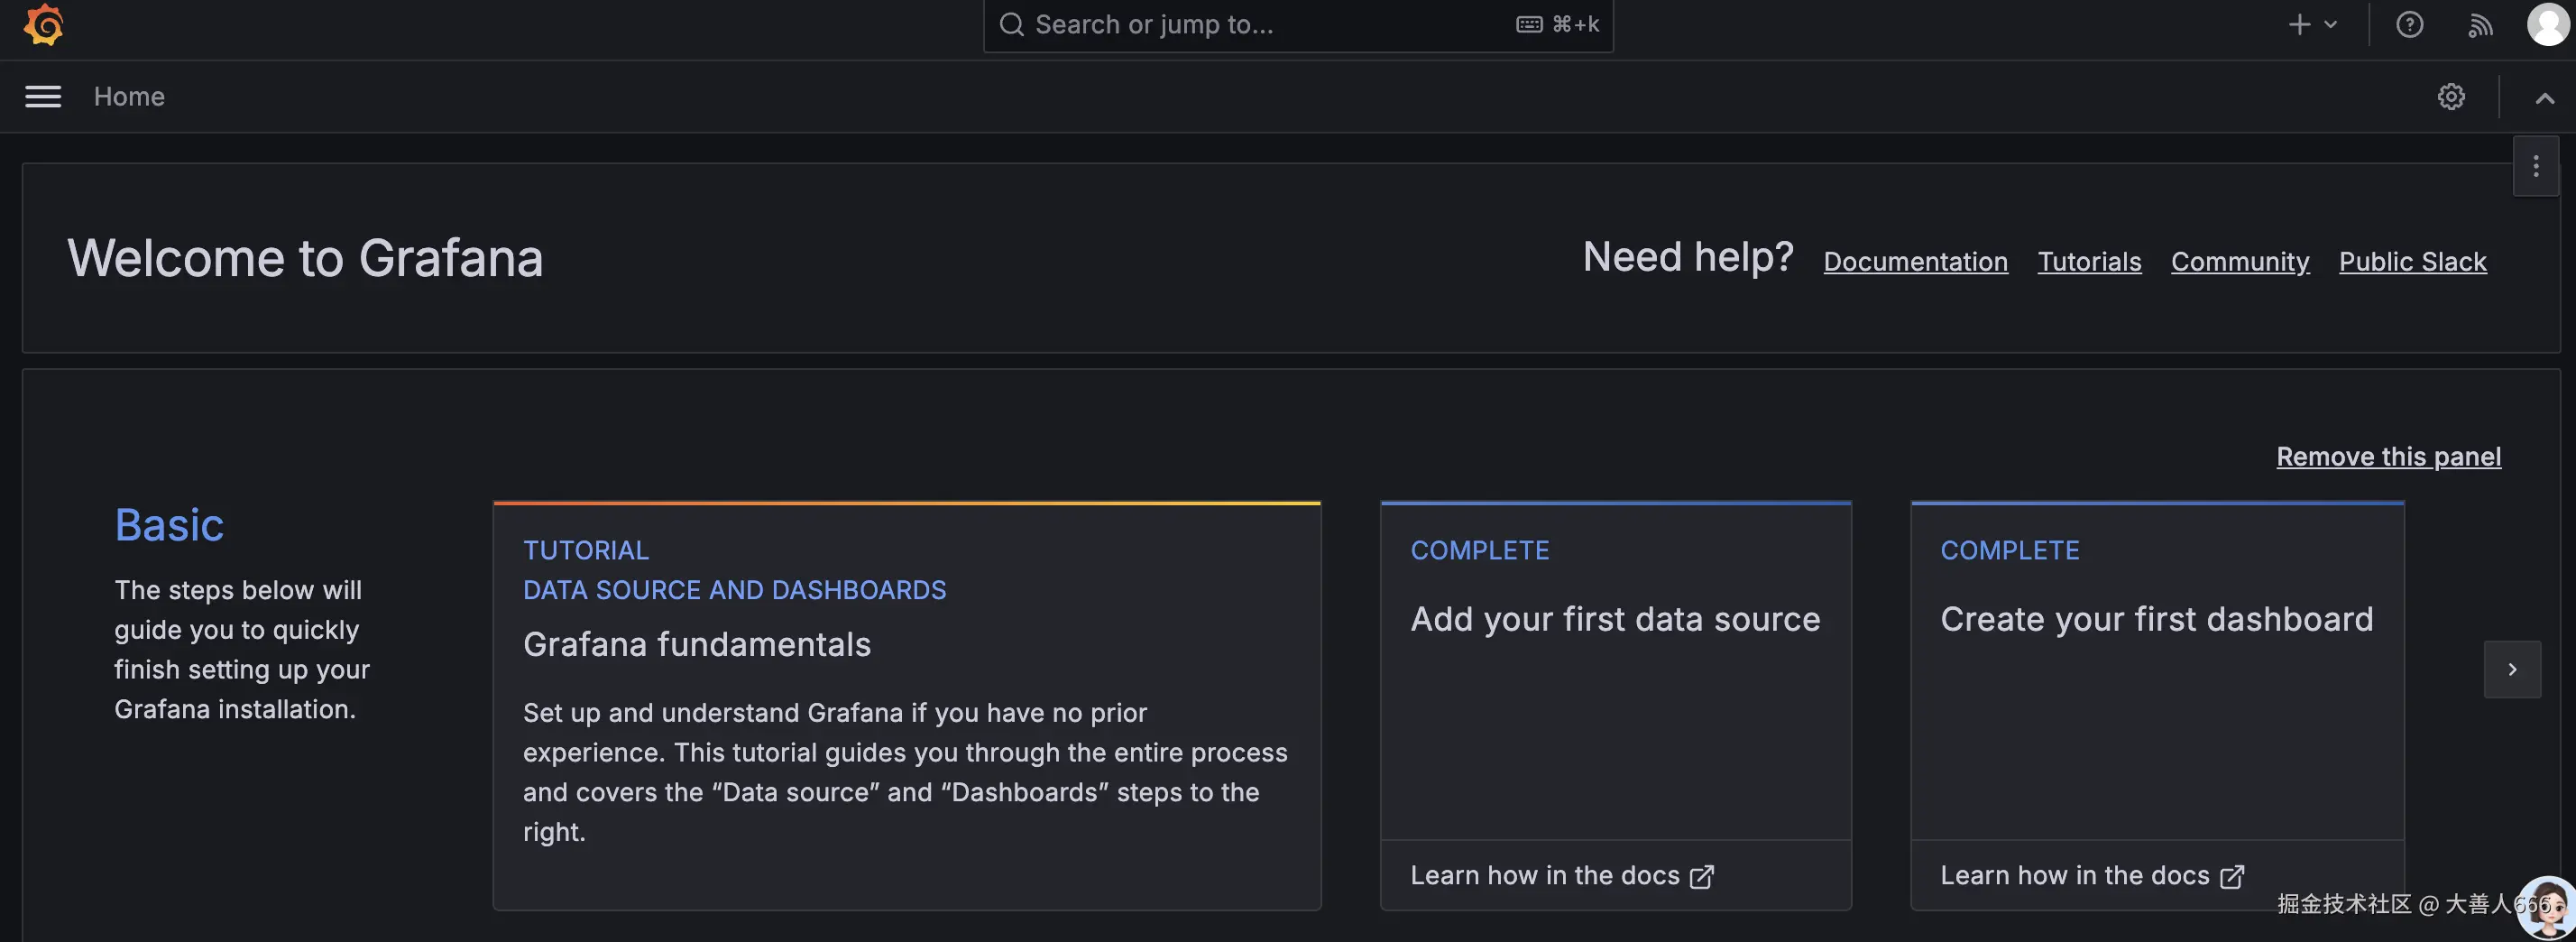The width and height of the screenshot is (2576, 942).
Task: Open the panel three-dot menu
Action: 2535,167
